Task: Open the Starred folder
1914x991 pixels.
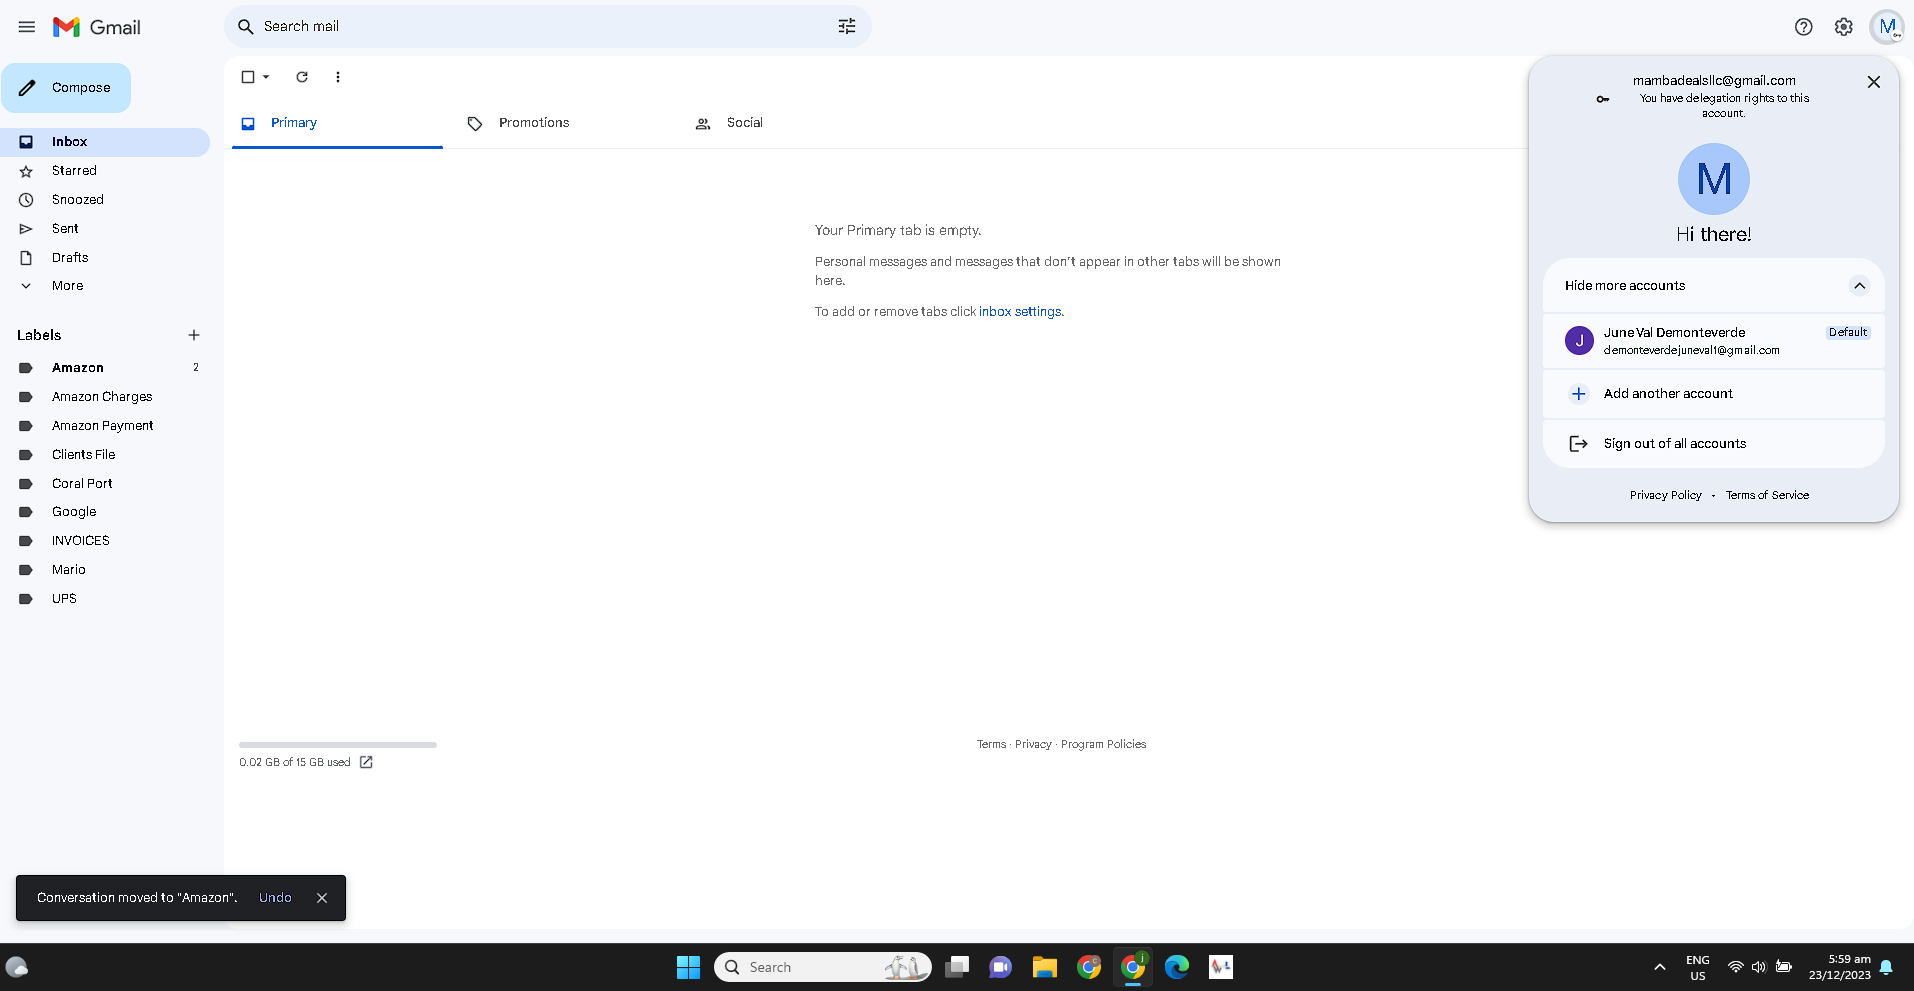Action: (x=105, y=171)
